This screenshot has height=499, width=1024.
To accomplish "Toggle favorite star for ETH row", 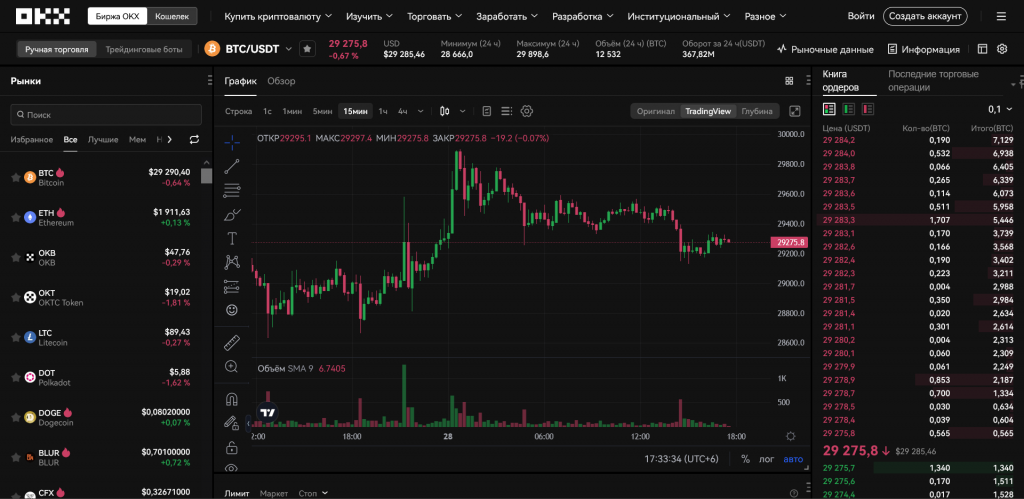I will pyautogui.click(x=16, y=217).
